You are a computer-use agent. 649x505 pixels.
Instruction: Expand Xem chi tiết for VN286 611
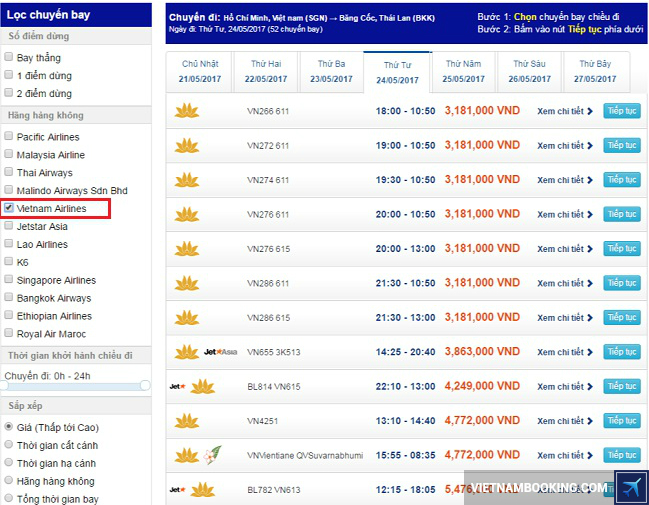[565, 283]
